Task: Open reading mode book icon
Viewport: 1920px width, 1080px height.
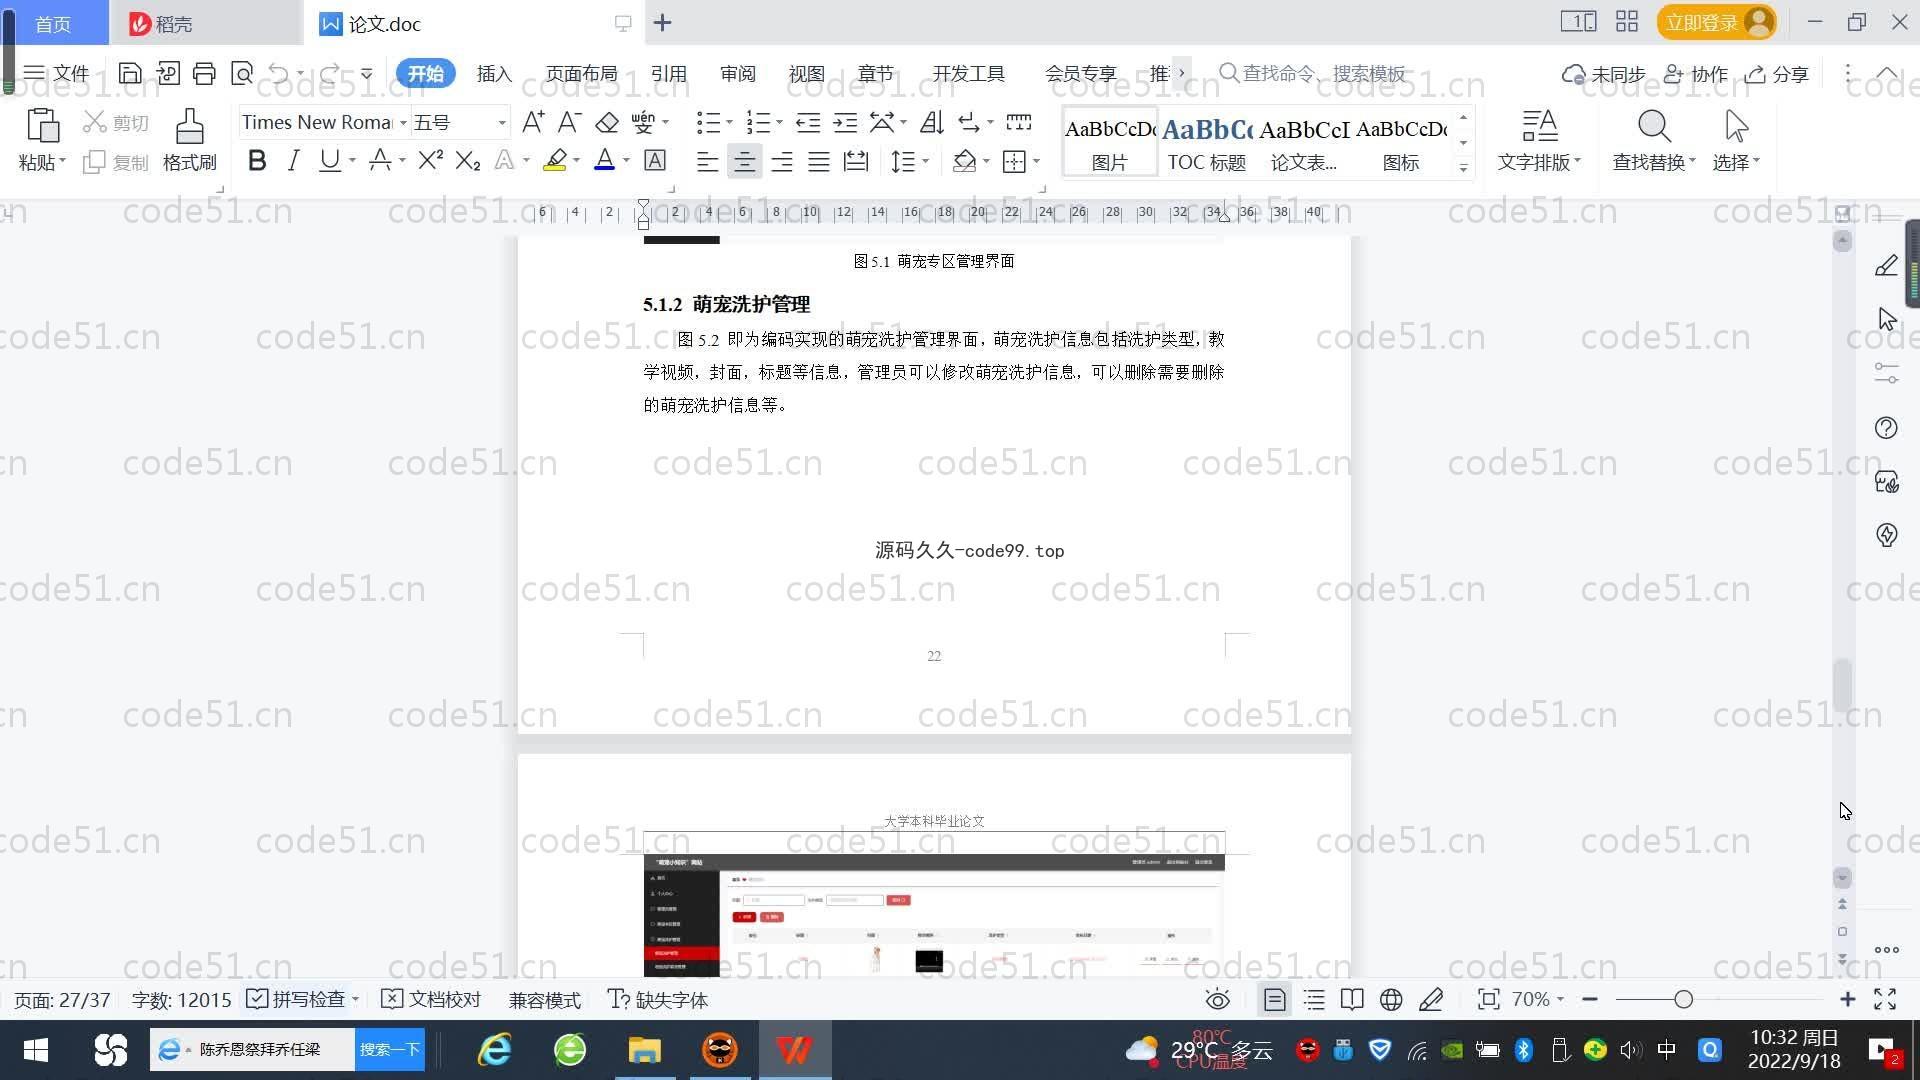Action: click(1352, 999)
